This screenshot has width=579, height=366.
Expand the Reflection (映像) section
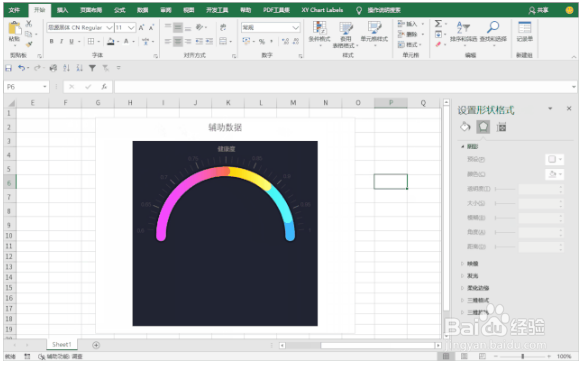click(x=462, y=264)
